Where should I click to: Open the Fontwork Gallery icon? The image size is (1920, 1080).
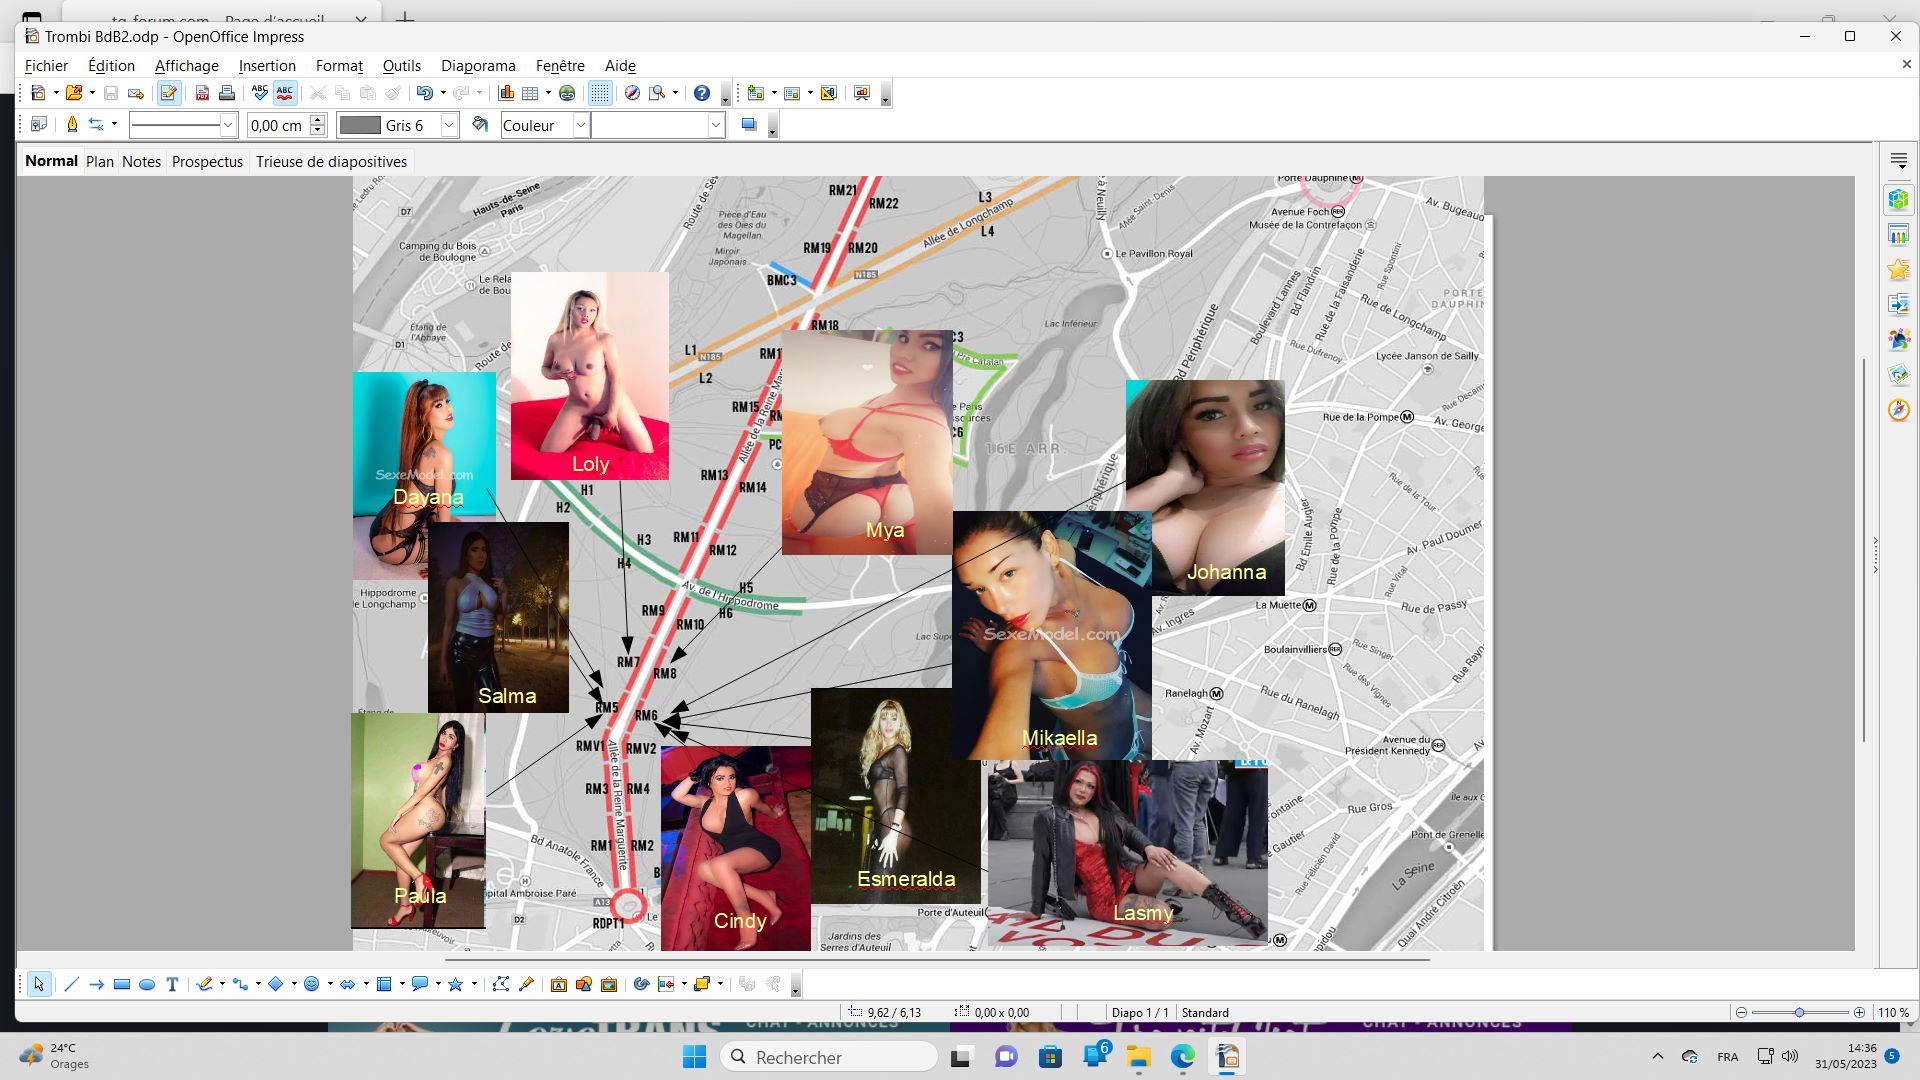(559, 985)
